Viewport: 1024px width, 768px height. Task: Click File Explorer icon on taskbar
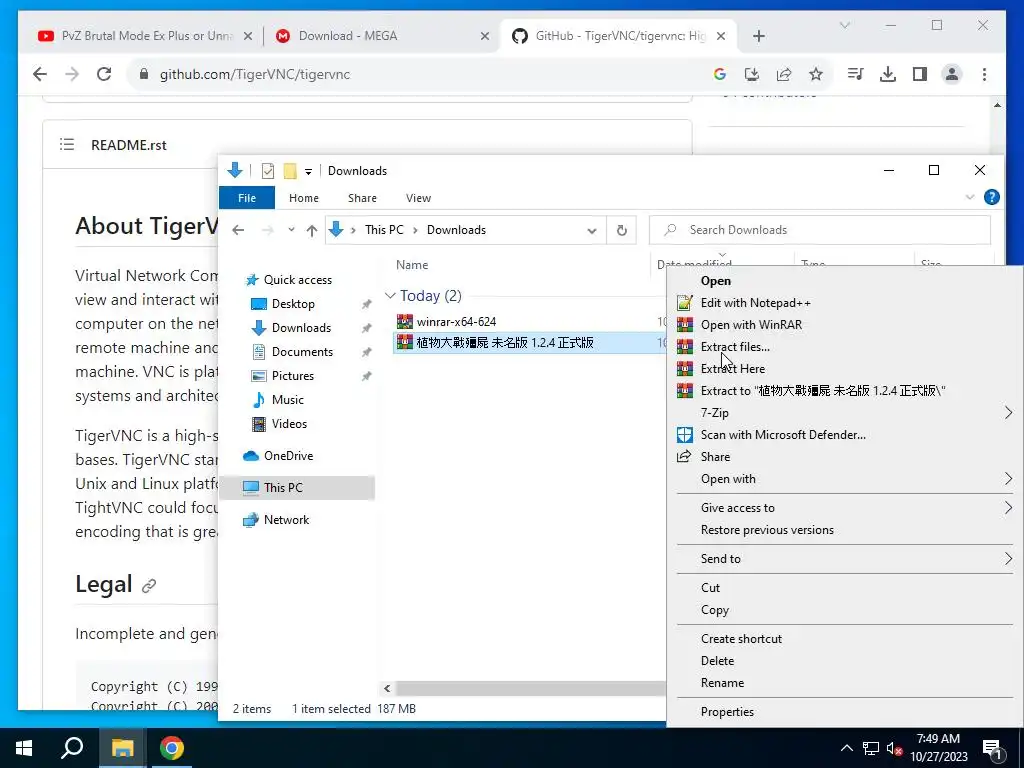point(122,748)
